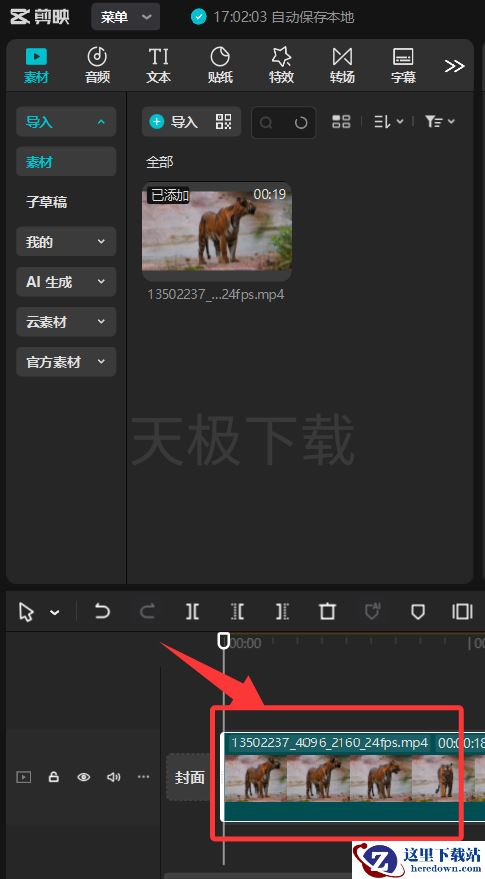Open the 文本 text tab
The width and height of the screenshot is (485, 879).
[158, 65]
